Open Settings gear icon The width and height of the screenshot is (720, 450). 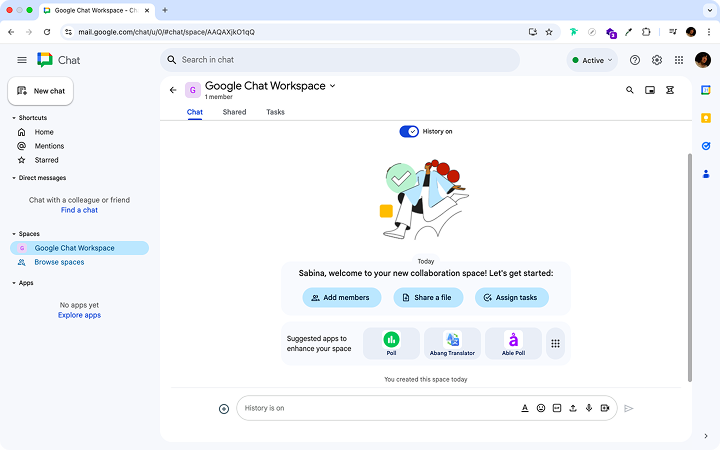pyautogui.click(x=657, y=60)
